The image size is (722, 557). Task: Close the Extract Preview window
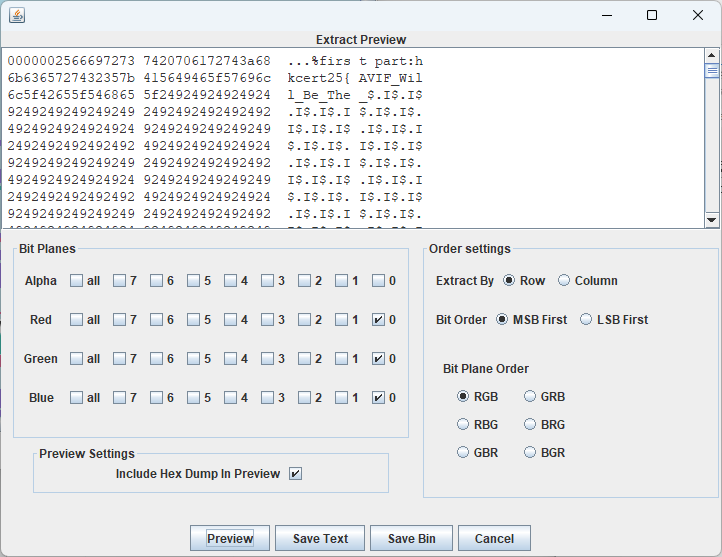(x=698, y=15)
